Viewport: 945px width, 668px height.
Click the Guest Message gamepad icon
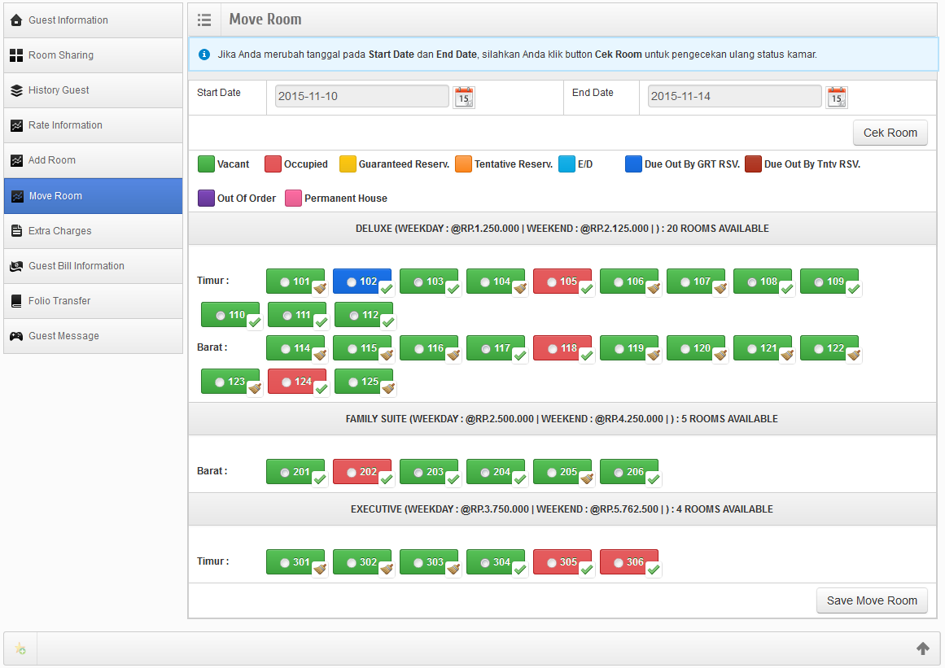[x=16, y=336]
